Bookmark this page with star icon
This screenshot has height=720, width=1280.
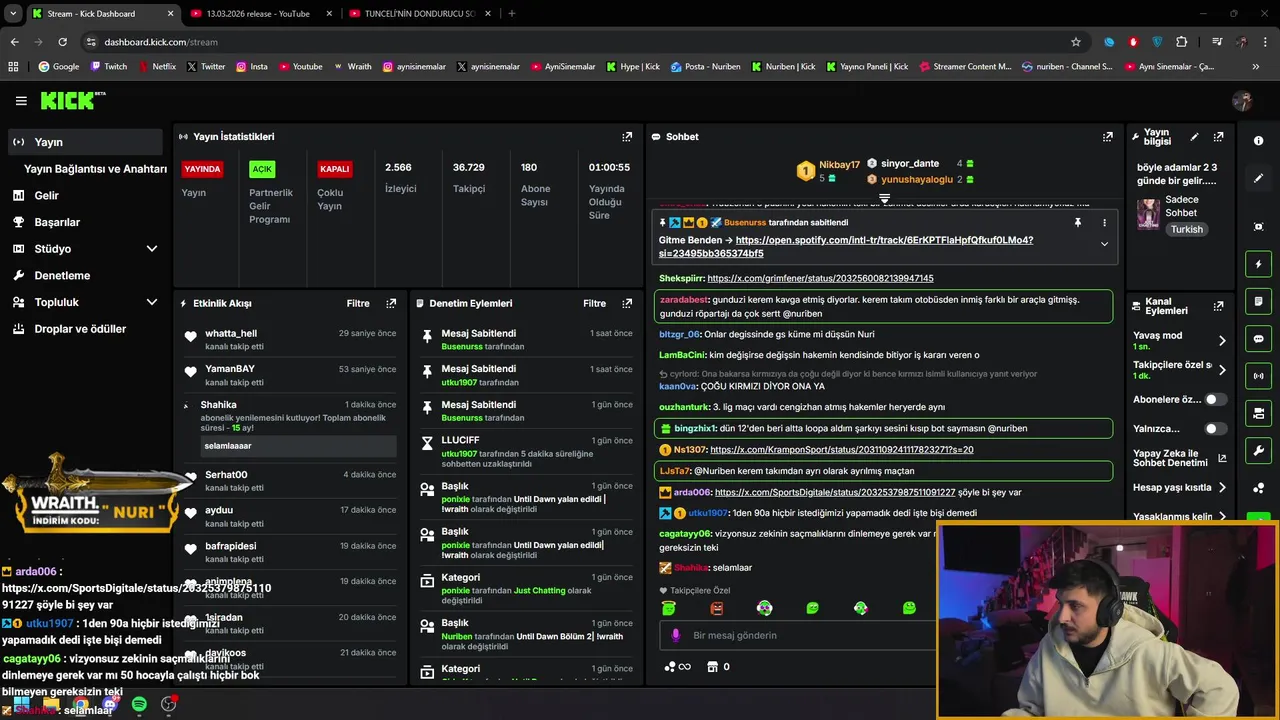click(1076, 42)
